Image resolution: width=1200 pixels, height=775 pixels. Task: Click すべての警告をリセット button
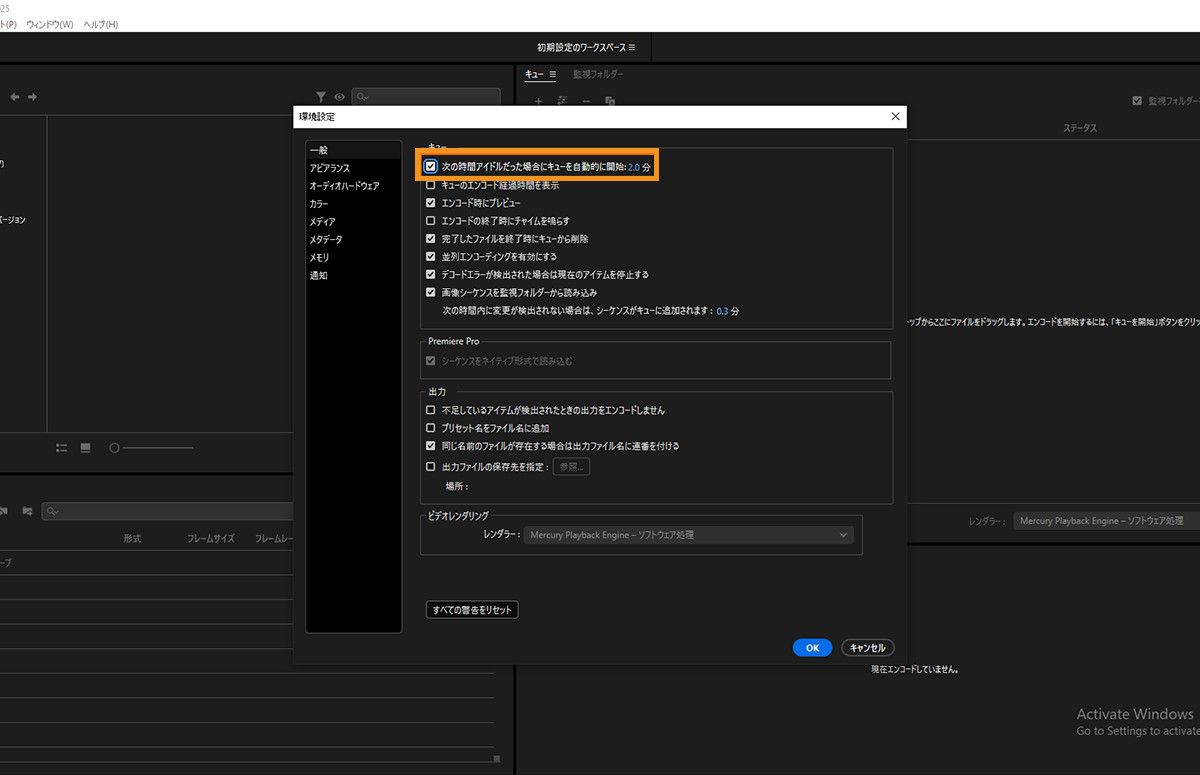coord(472,610)
